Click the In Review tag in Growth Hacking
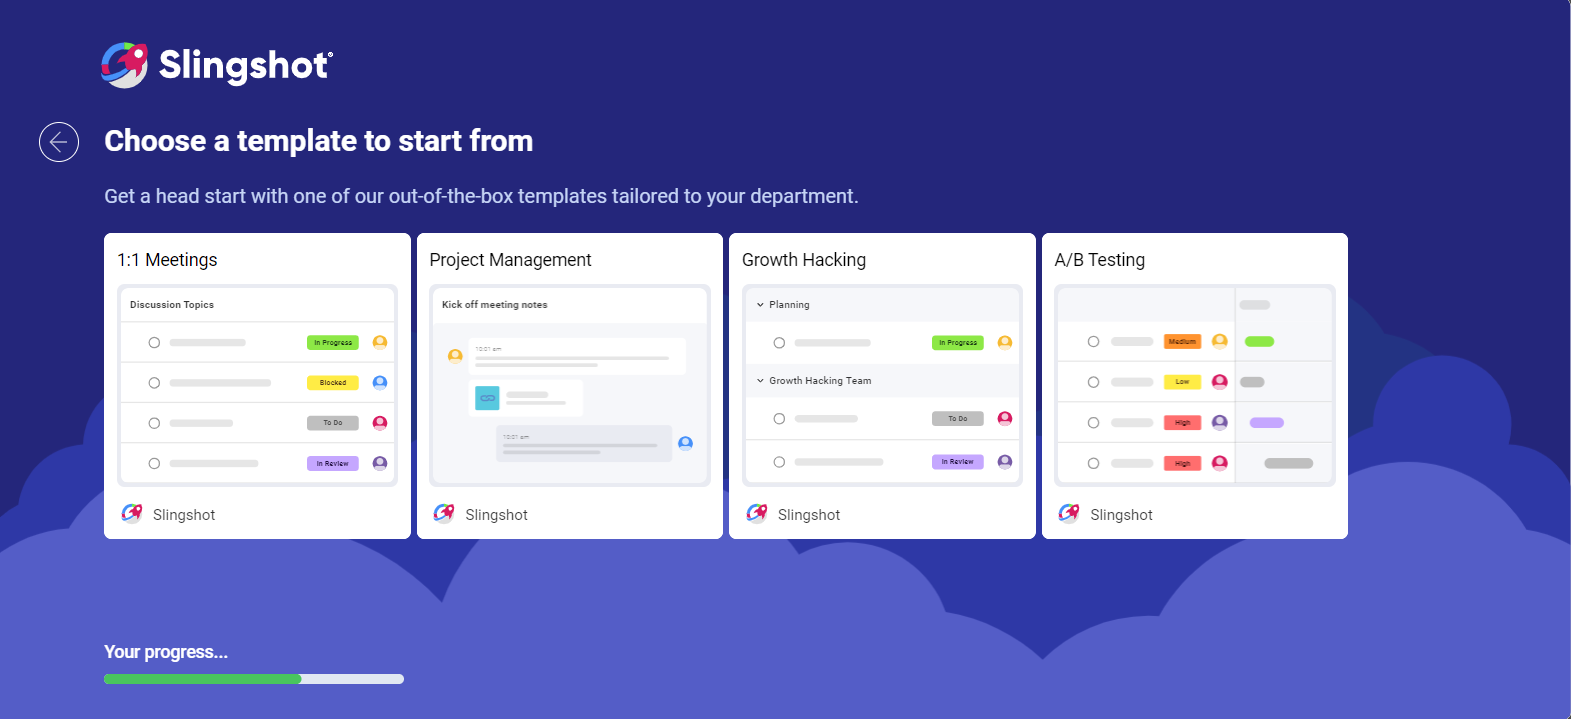The image size is (1571, 719). click(x=958, y=462)
